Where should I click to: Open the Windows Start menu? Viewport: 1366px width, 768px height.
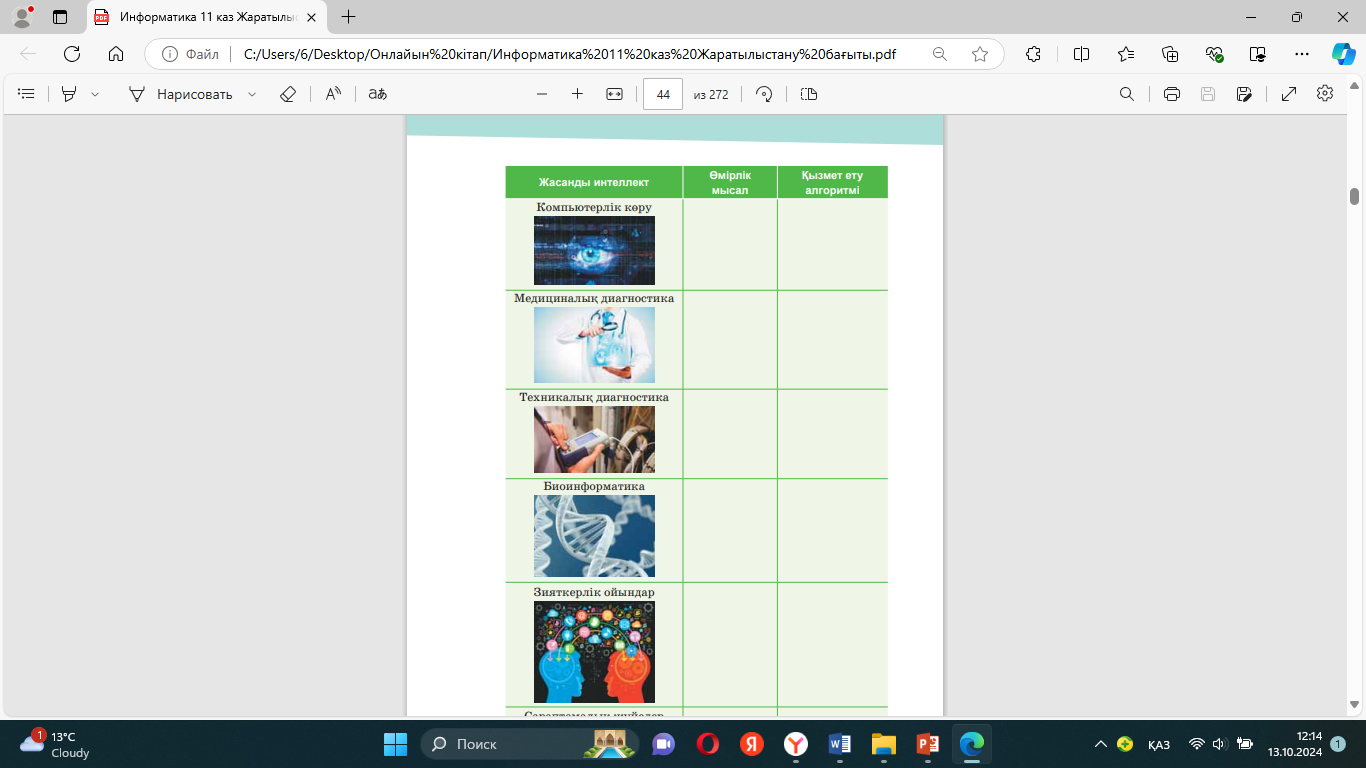[395, 744]
